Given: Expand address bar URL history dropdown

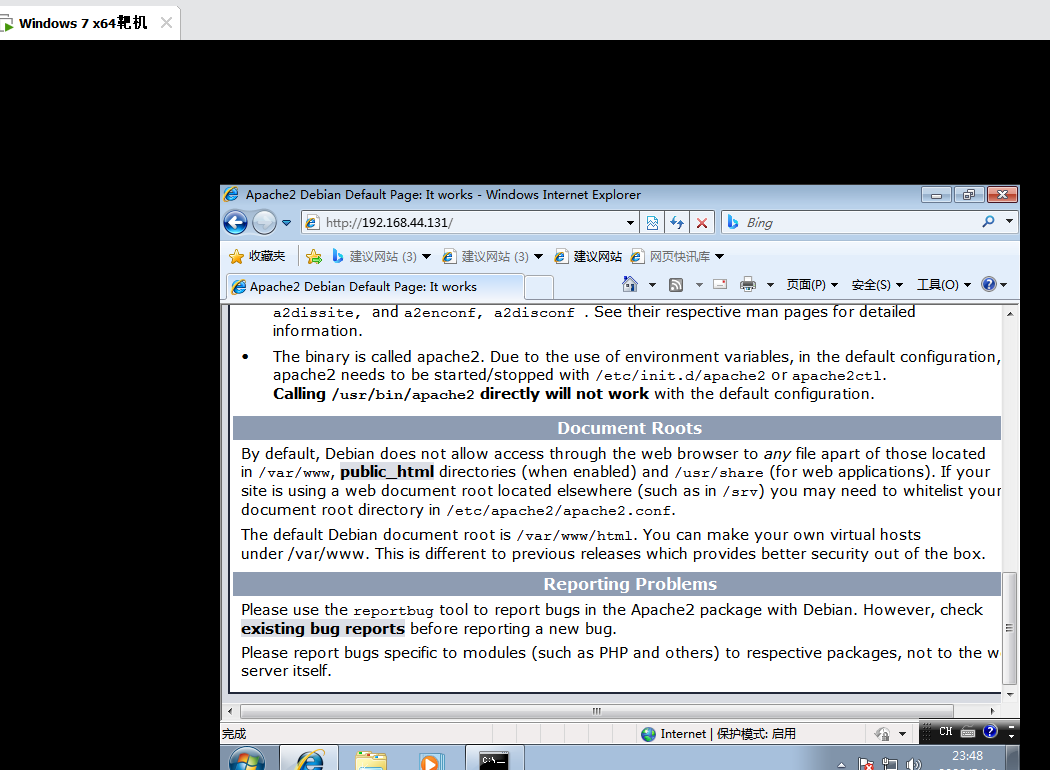Looking at the screenshot, I should [x=630, y=222].
